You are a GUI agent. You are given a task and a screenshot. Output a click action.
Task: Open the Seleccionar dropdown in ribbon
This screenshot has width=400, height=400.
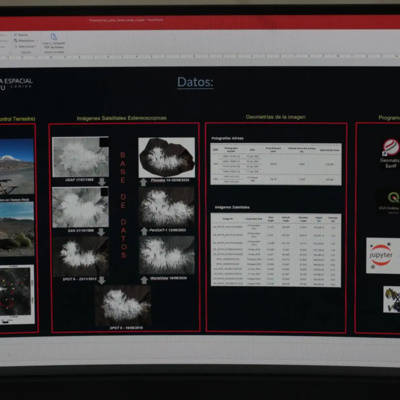(25, 46)
